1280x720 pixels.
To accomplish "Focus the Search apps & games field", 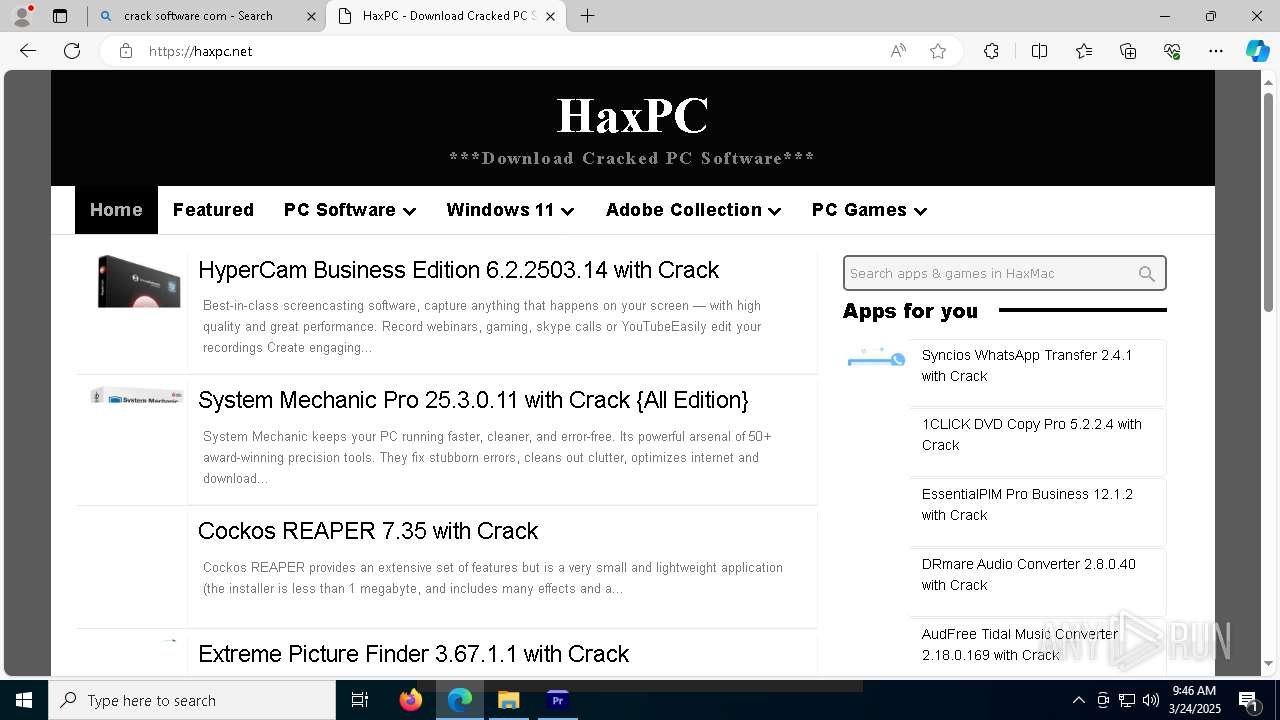I will point(1004,273).
